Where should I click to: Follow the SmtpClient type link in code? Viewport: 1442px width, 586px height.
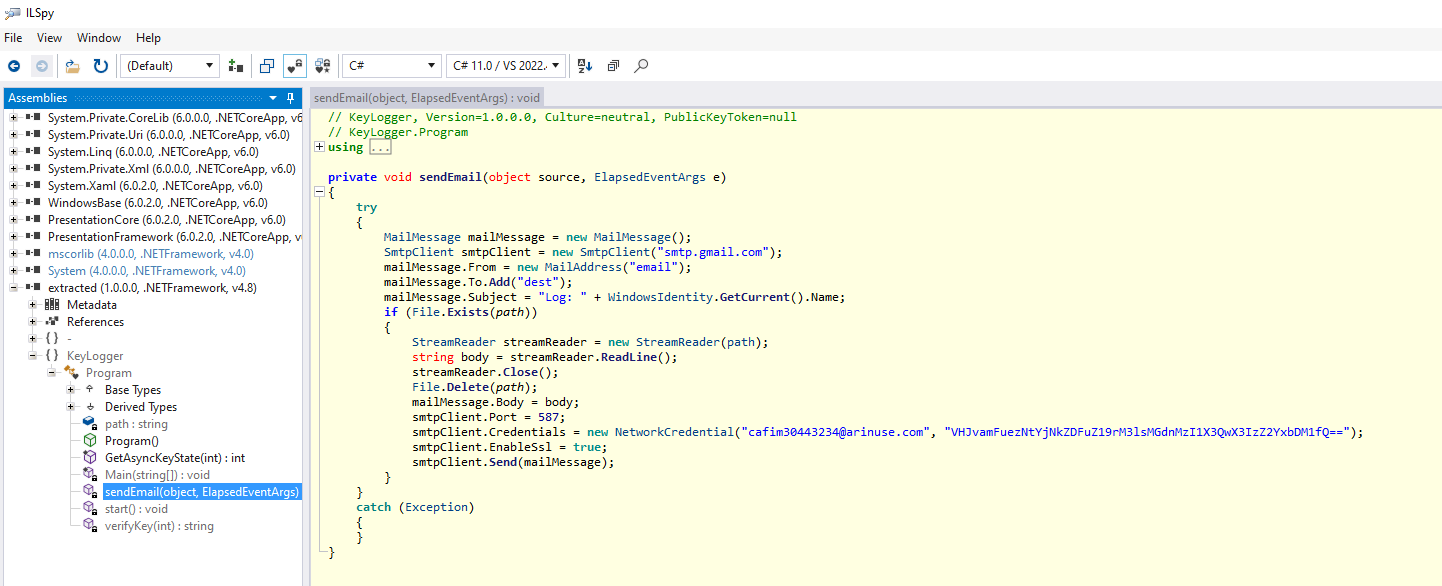tap(418, 252)
